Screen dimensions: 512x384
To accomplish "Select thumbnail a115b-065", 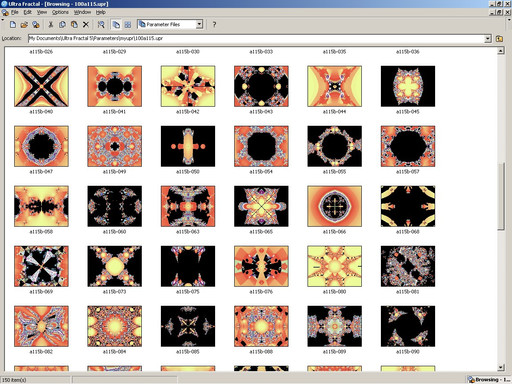I will (x=261, y=206).
